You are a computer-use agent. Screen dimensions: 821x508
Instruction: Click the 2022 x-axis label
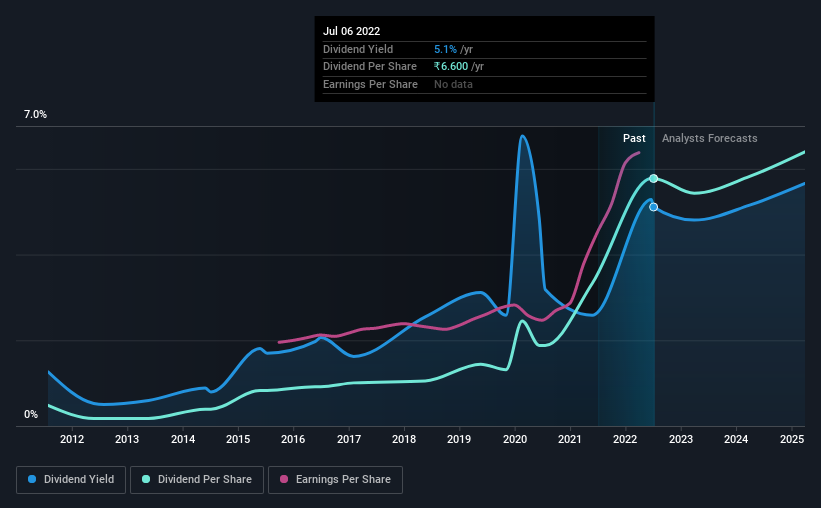[x=625, y=439]
